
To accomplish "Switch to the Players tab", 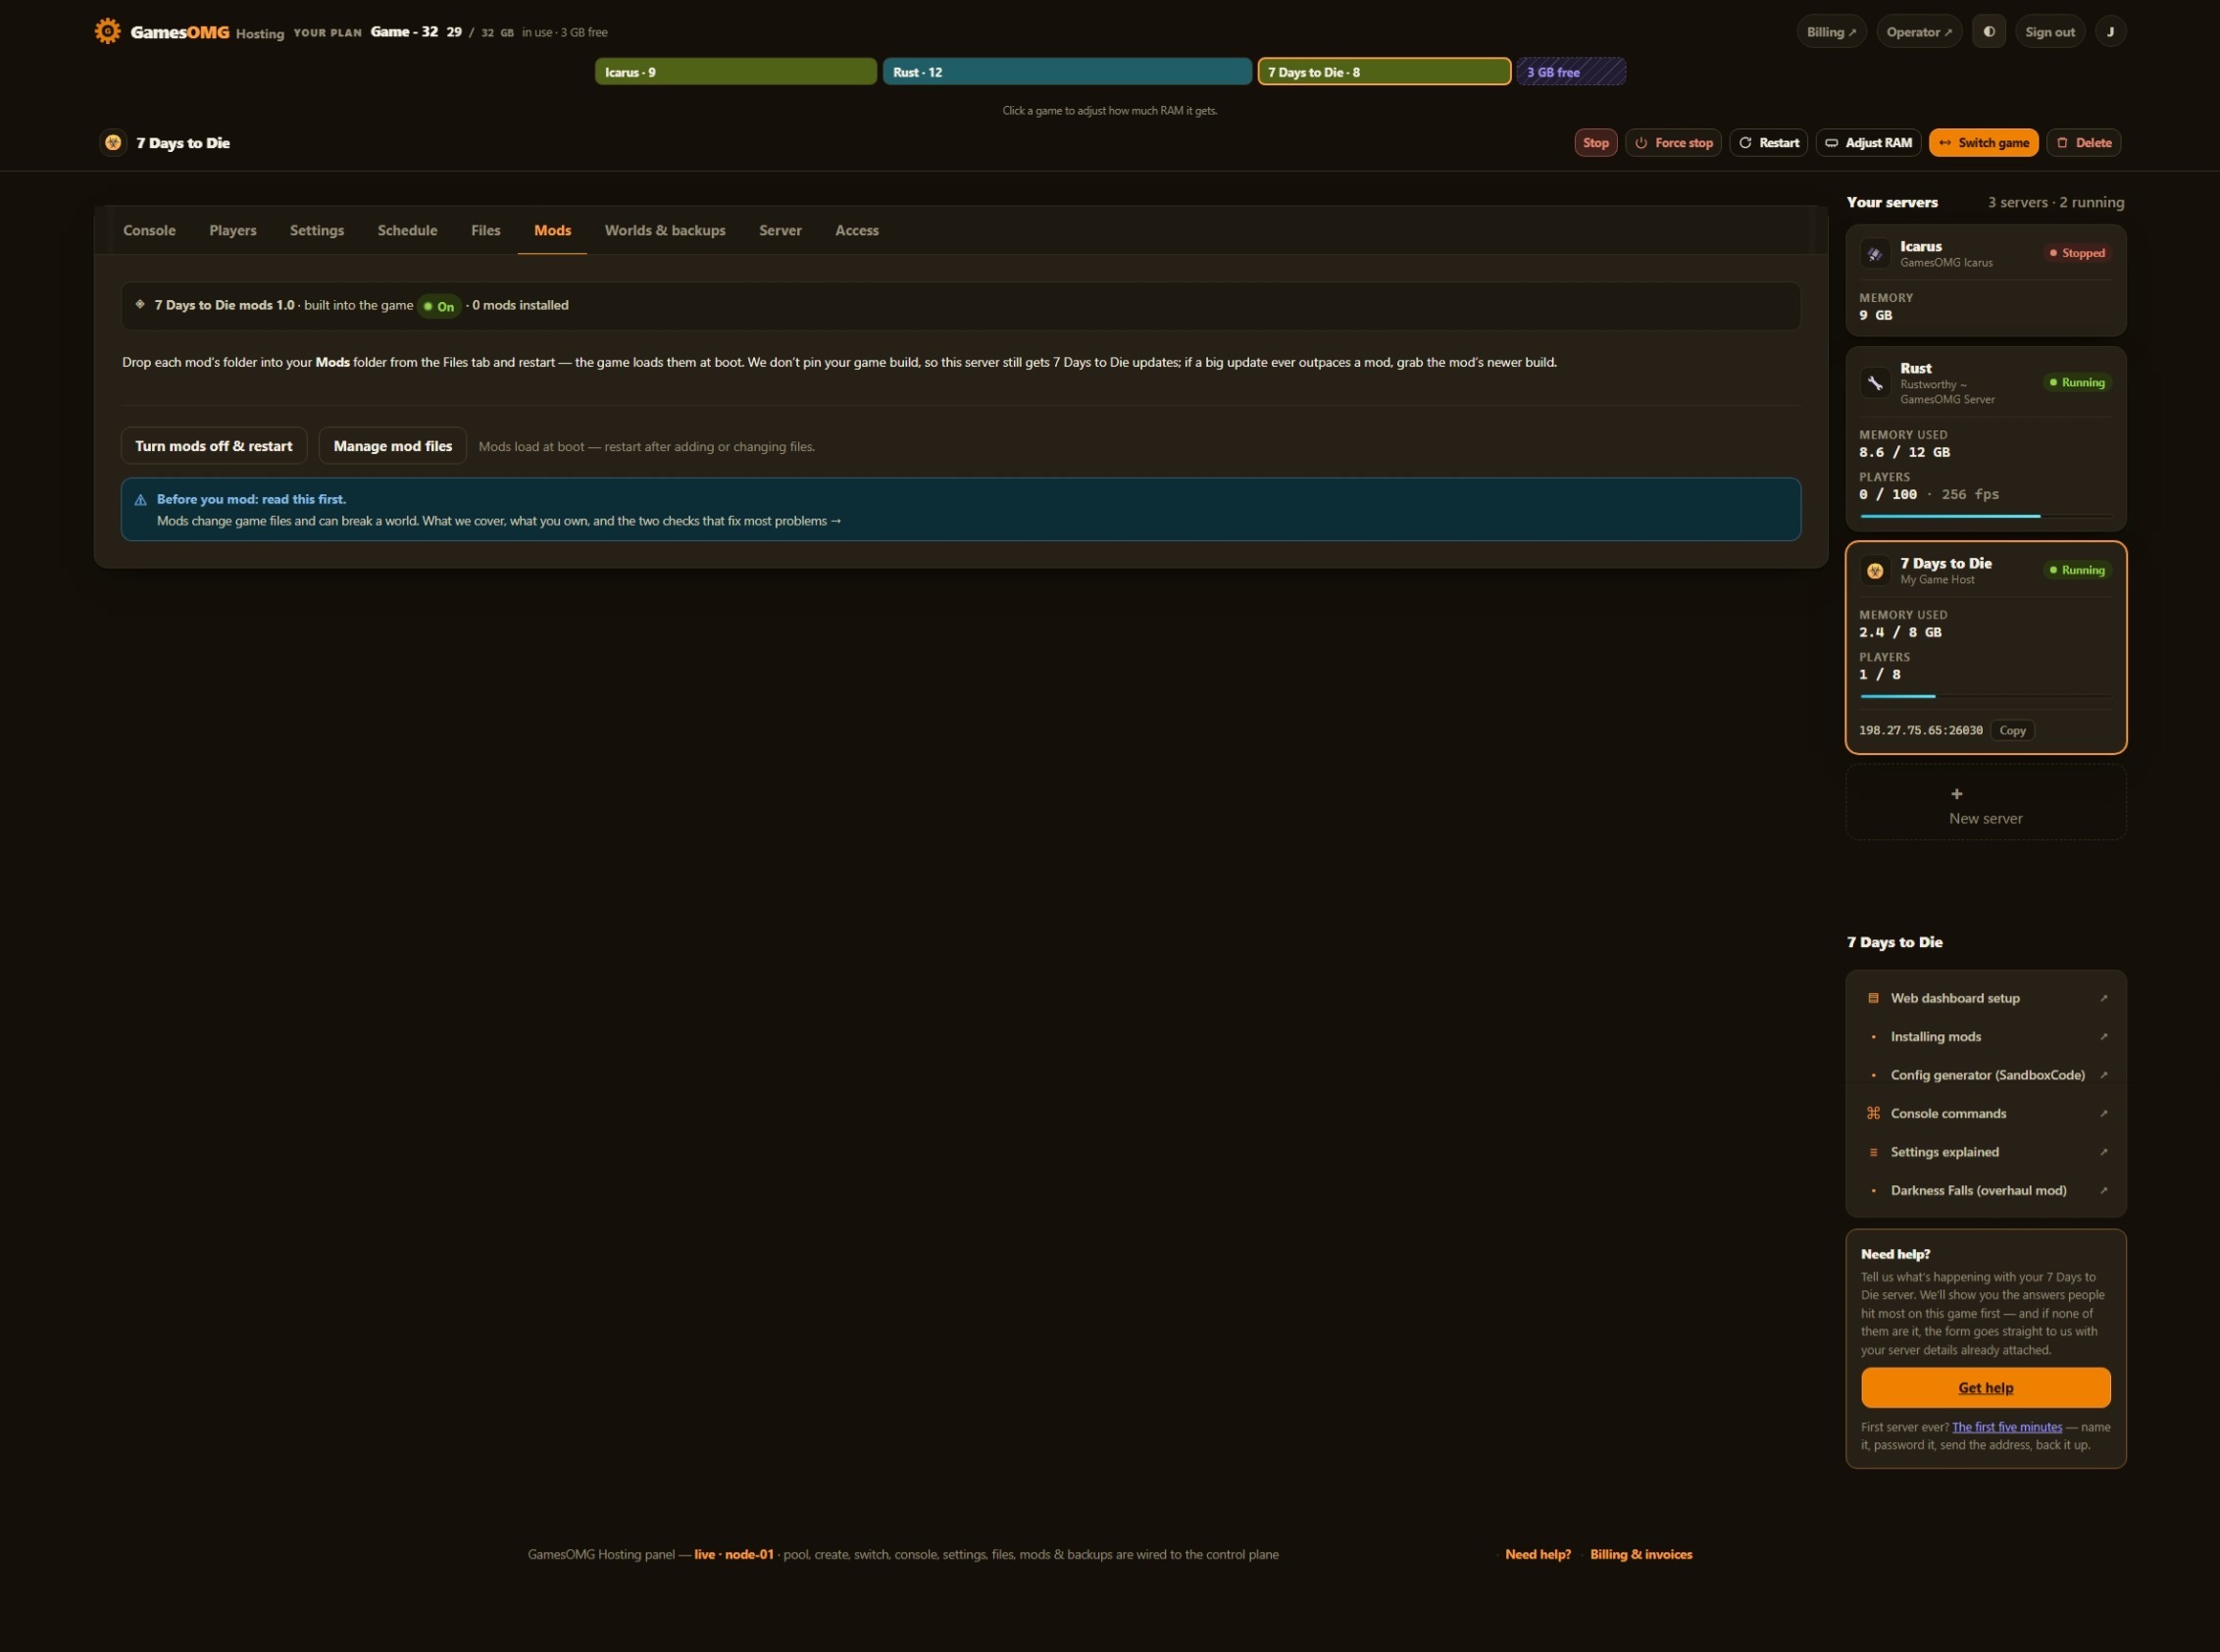I will pos(232,230).
